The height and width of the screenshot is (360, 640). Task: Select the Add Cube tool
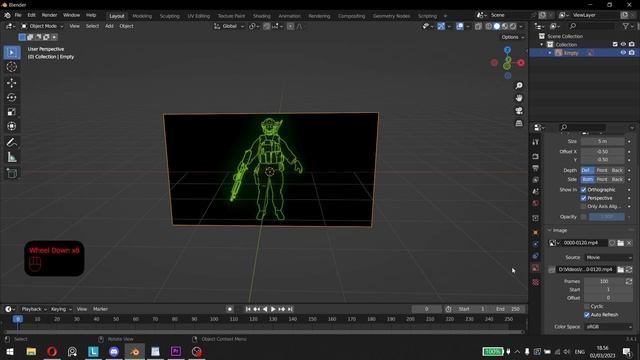click(12, 173)
